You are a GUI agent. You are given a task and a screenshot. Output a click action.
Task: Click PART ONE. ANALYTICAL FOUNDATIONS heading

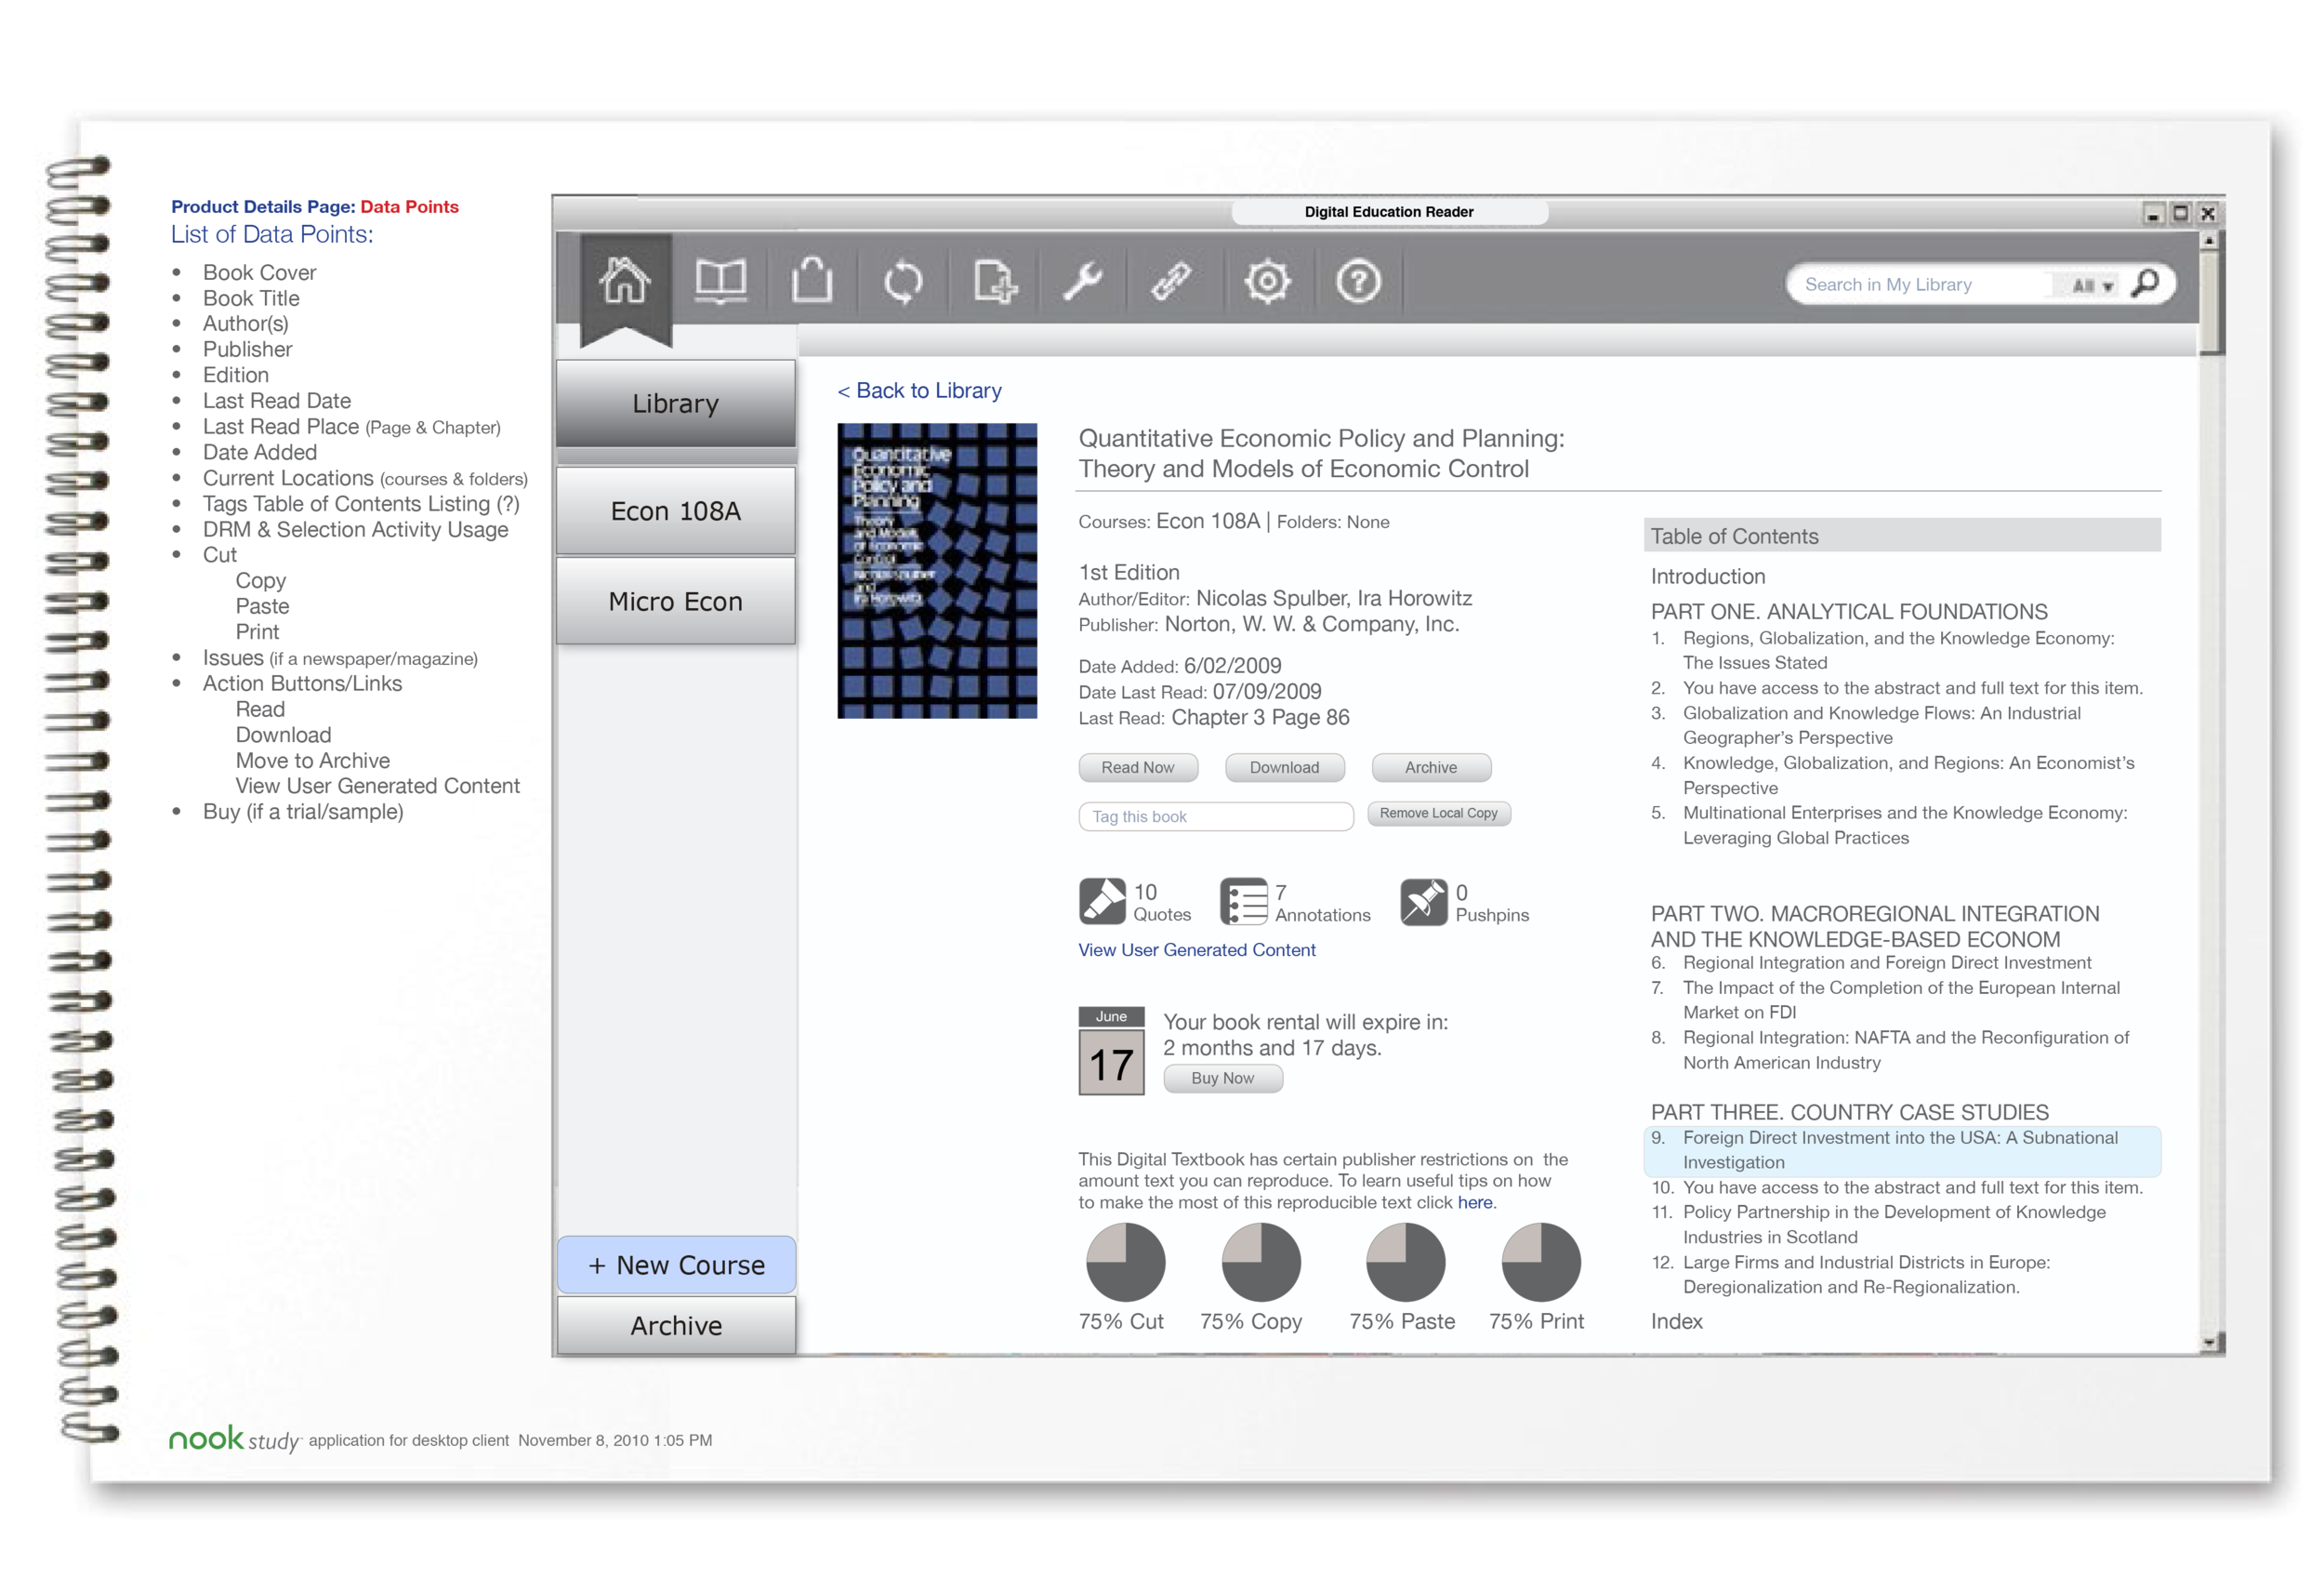point(1848,611)
